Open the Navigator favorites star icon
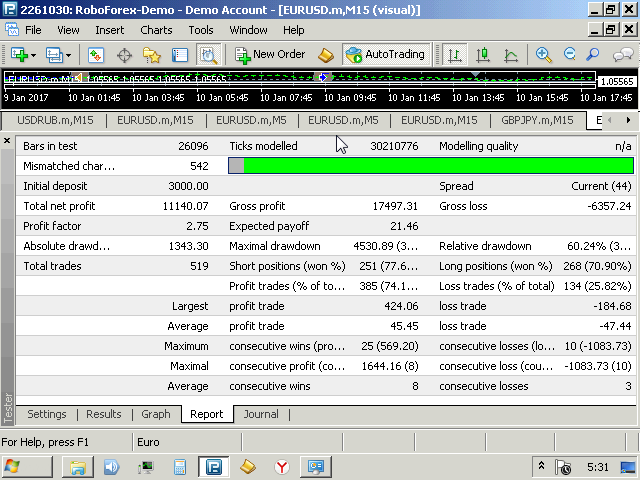 [151, 55]
